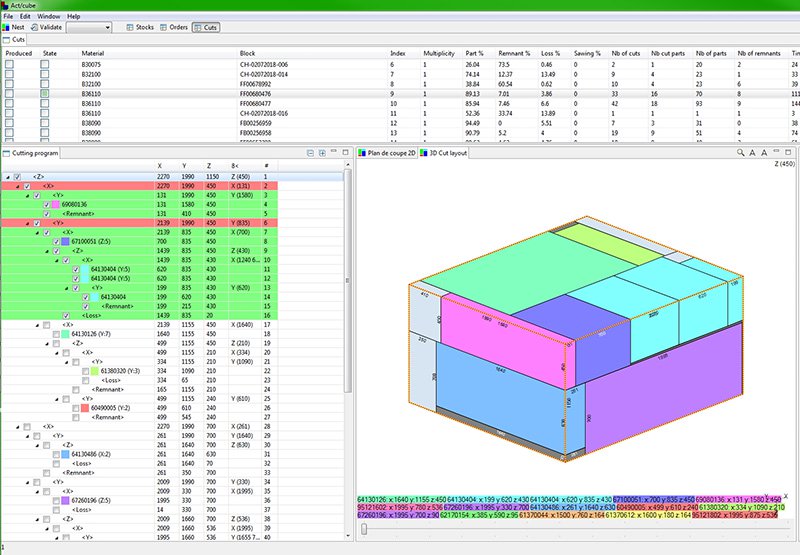Click the Orders toolbar button
Image resolution: width=800 pixels, height=555 pixels.
[171, 28]
